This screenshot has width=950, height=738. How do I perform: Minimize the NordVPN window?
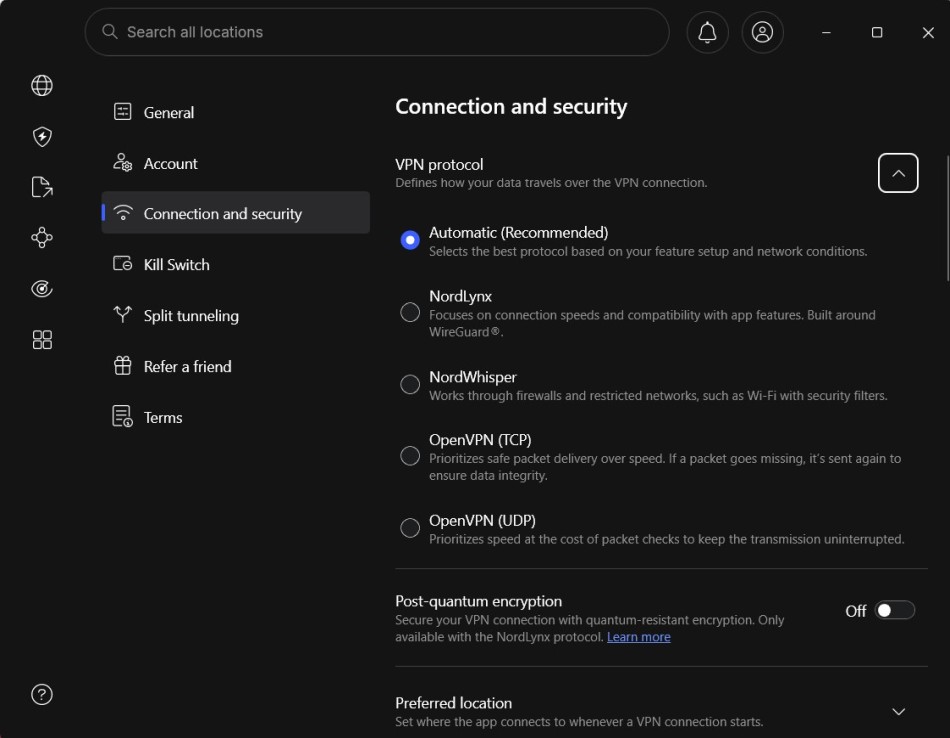(x=826, y=32)
